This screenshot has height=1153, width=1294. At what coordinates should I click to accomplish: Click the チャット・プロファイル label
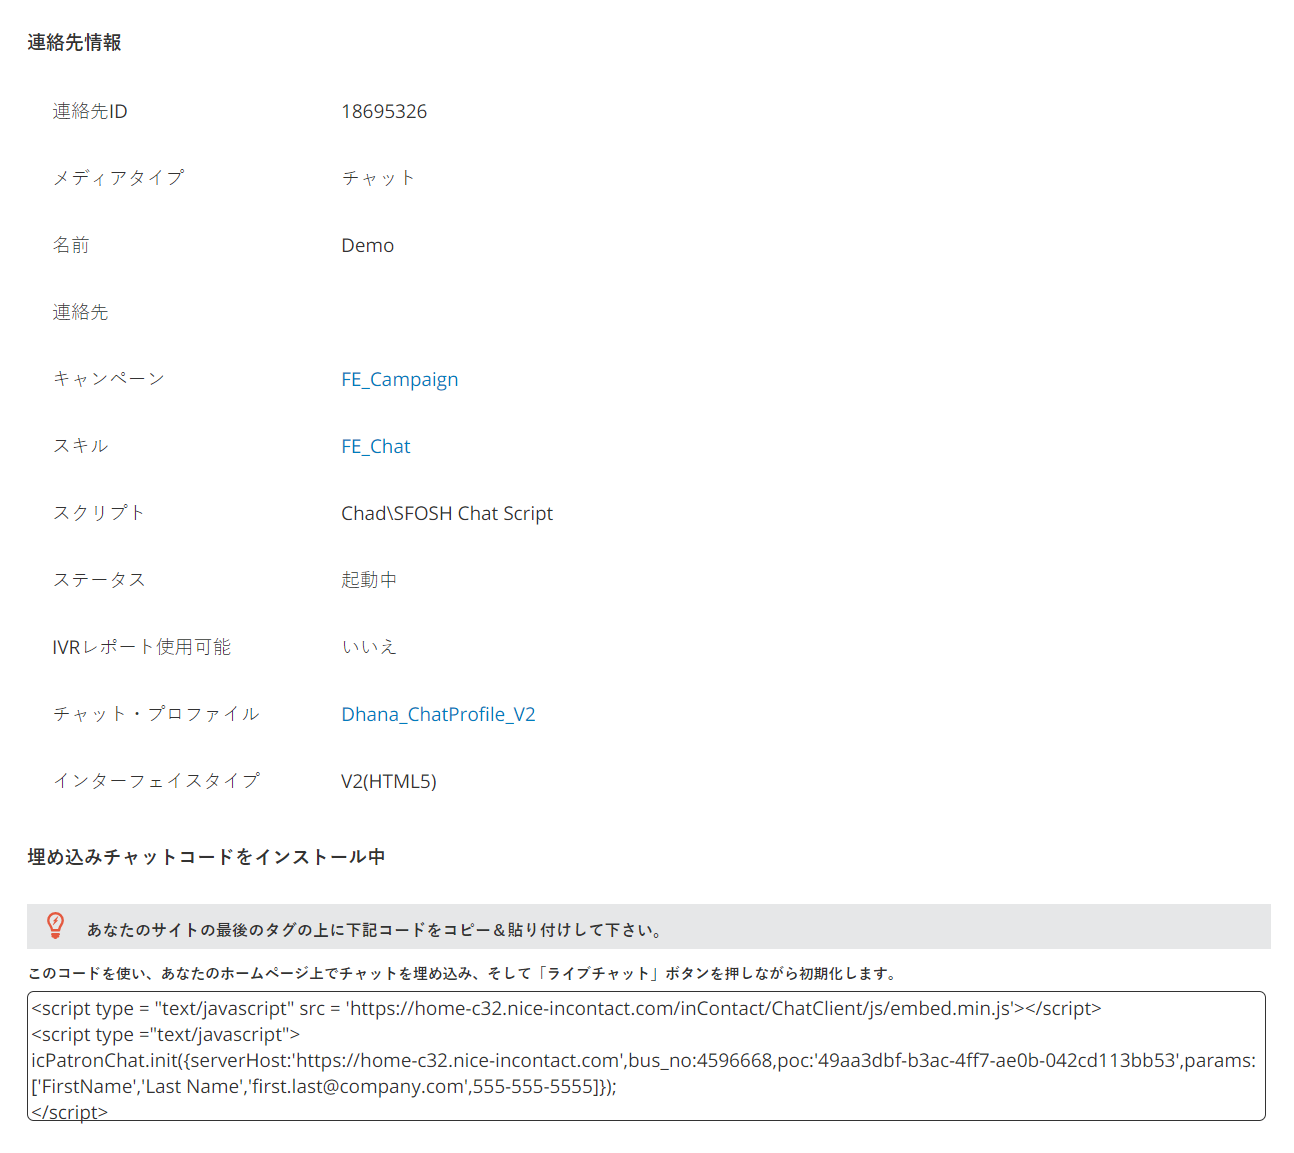coord(156,714)
